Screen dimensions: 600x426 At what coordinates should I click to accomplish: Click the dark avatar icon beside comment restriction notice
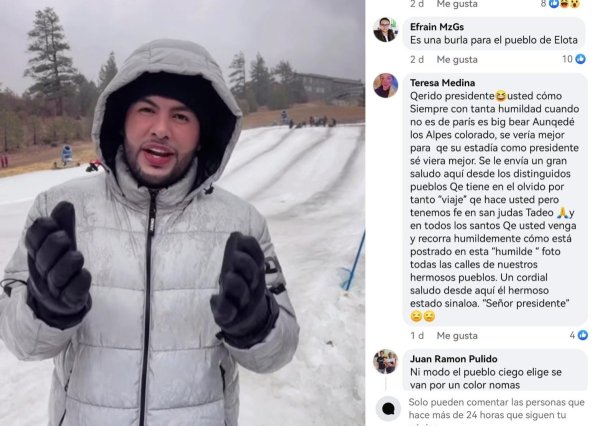click(388, 409)
